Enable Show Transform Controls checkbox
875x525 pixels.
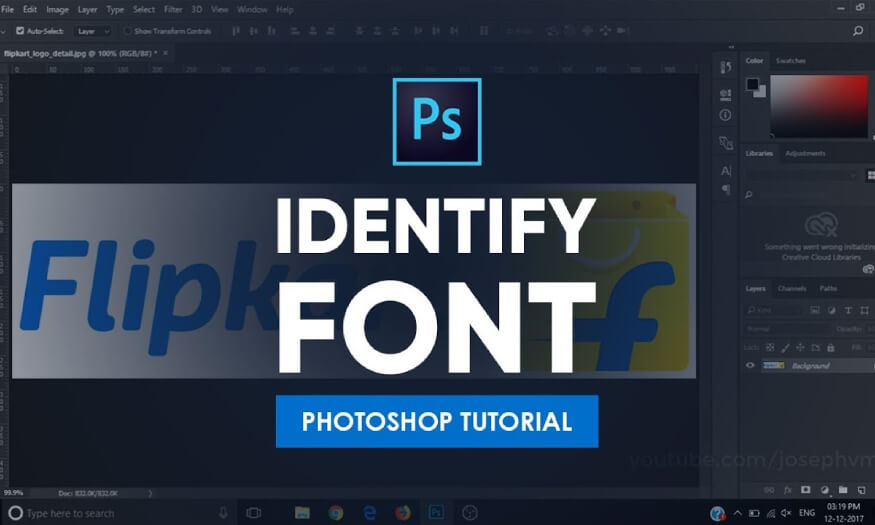tap(127, 31)
